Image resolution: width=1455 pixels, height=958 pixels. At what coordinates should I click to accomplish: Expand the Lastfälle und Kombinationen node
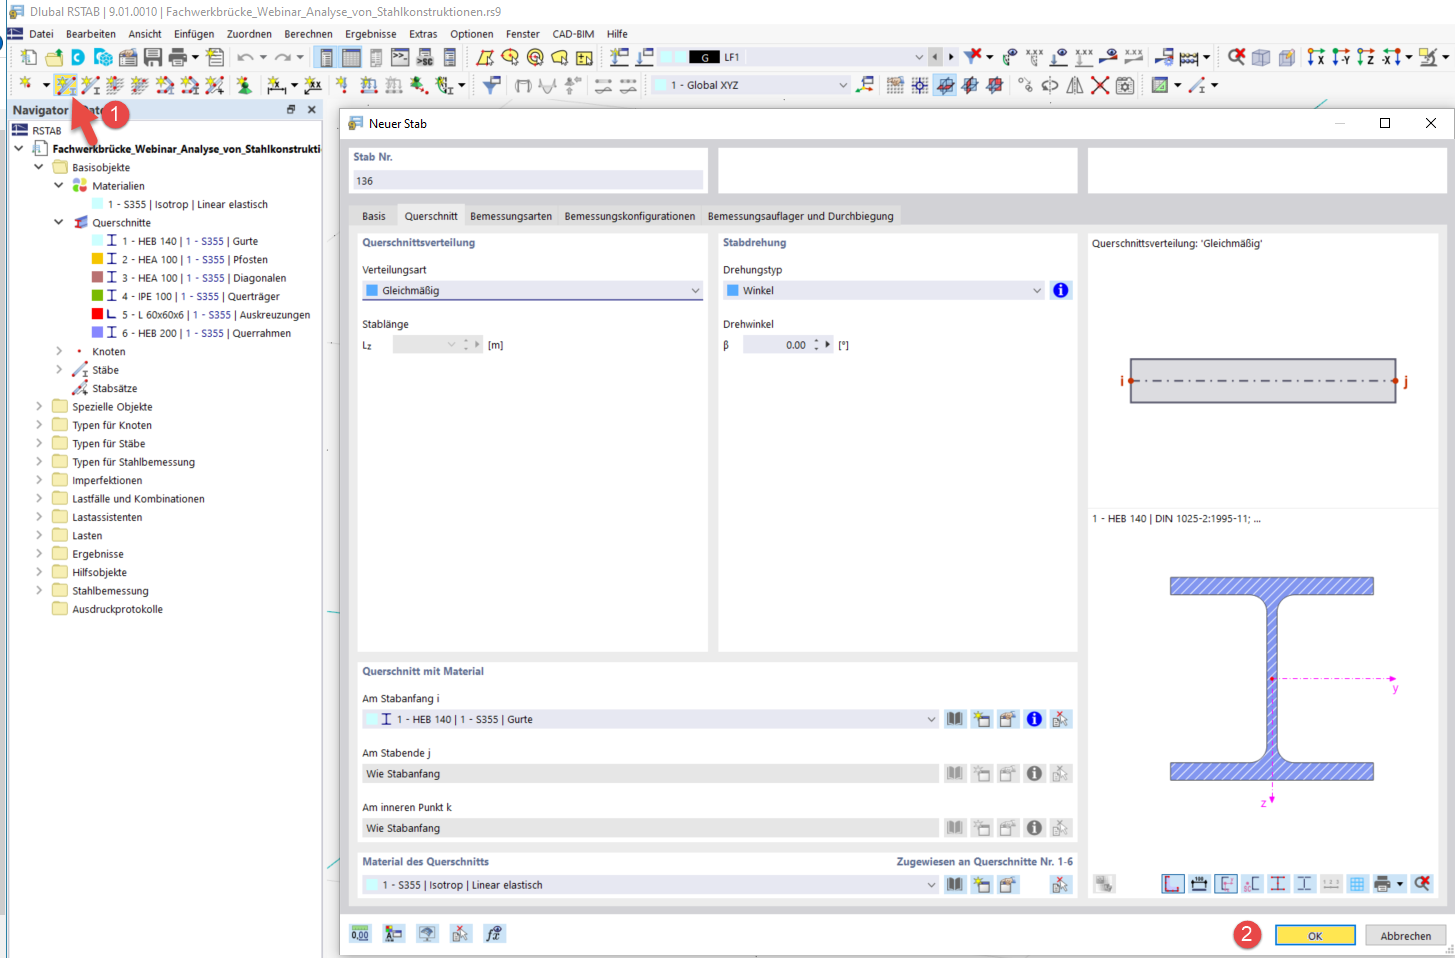point(39,498)
